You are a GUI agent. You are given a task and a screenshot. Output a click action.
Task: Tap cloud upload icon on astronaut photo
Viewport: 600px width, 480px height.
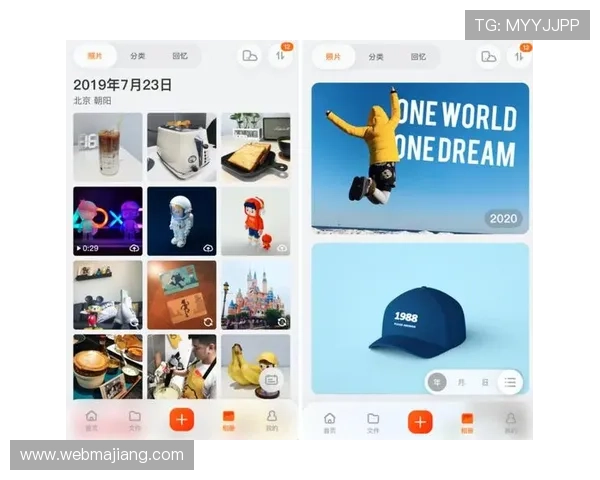(208, 248)
